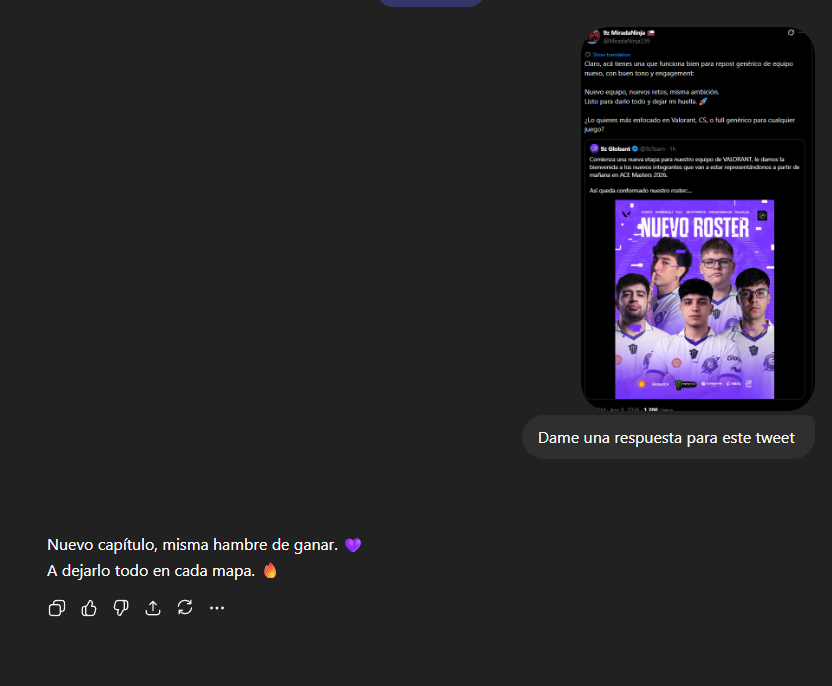Open the attached tweet screenshot thumbnail
Image resolution: width=832 pixels, height=686 pixels.
pyautogui.click(x=698, y=219)
